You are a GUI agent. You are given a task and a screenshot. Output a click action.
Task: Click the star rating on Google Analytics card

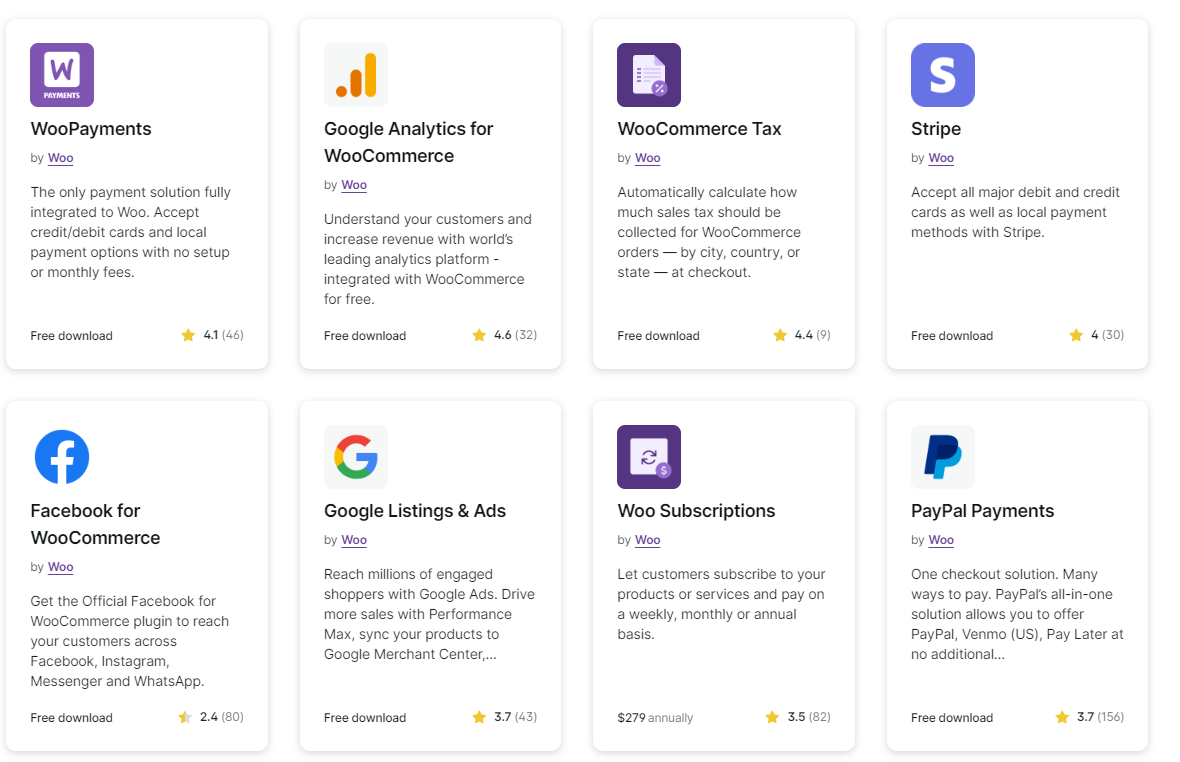coord(479,335)
